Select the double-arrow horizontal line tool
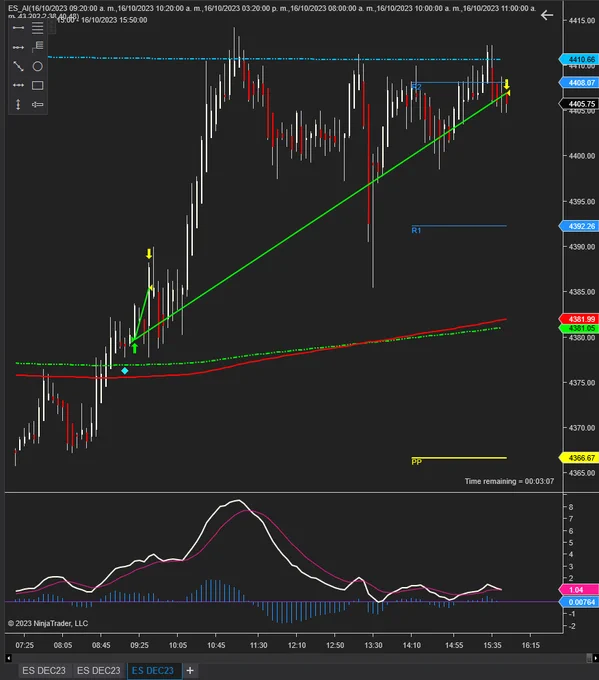This screenshot has height=680, width=599. (x=18, y=85)
